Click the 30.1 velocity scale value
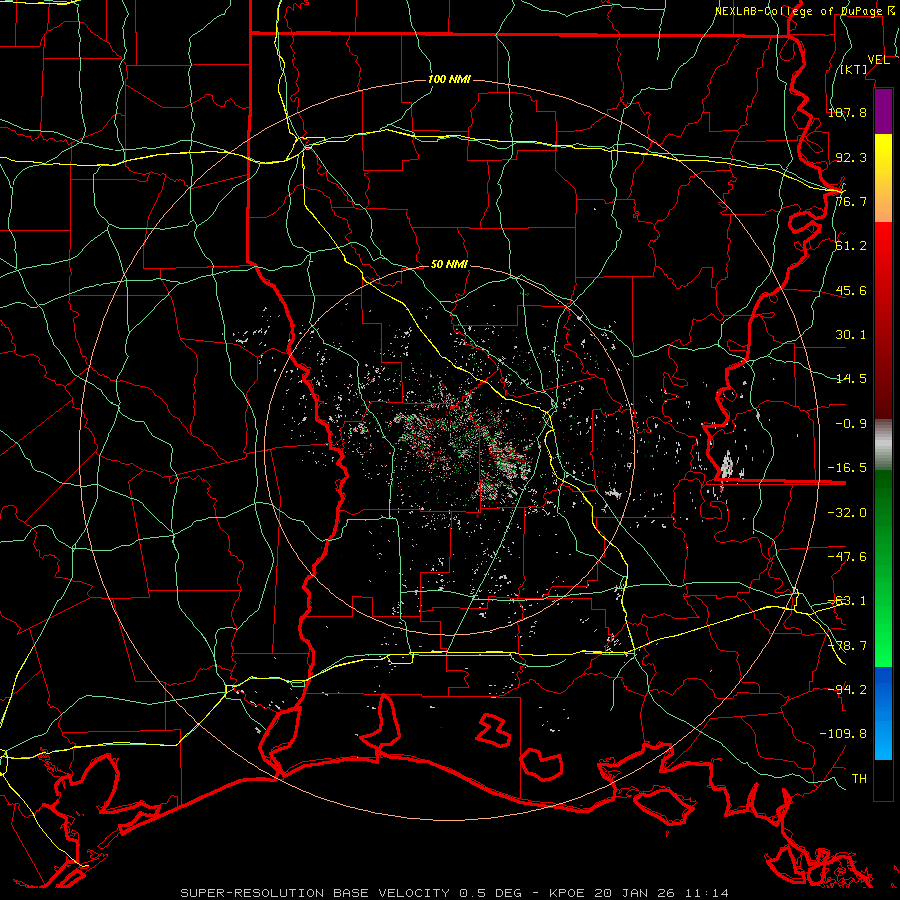900x900 pixels. [x=851, y=335]
